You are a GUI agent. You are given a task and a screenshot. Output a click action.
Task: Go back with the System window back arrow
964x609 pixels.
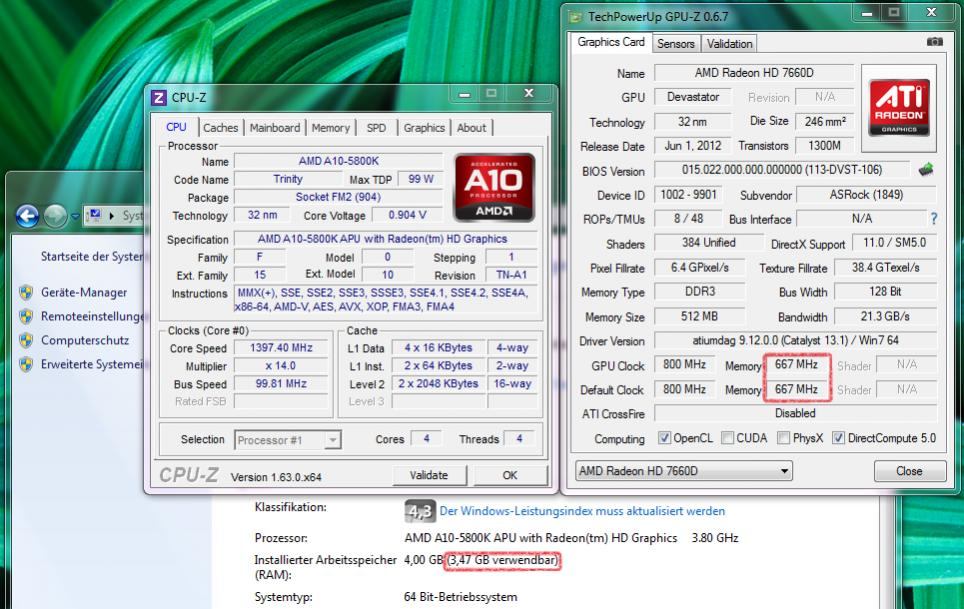click(x=27, y=216)
